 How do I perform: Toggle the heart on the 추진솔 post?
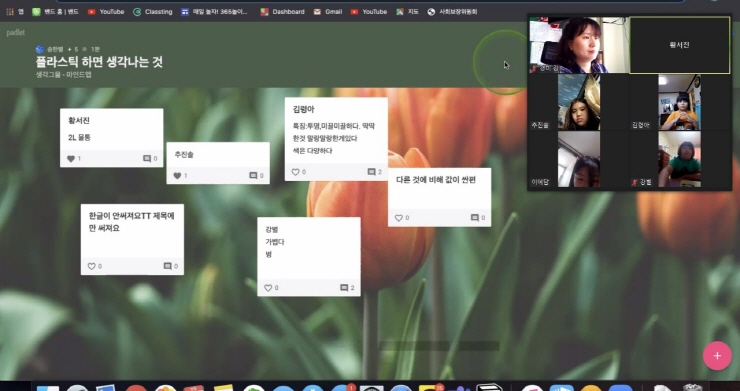point(177,176)
